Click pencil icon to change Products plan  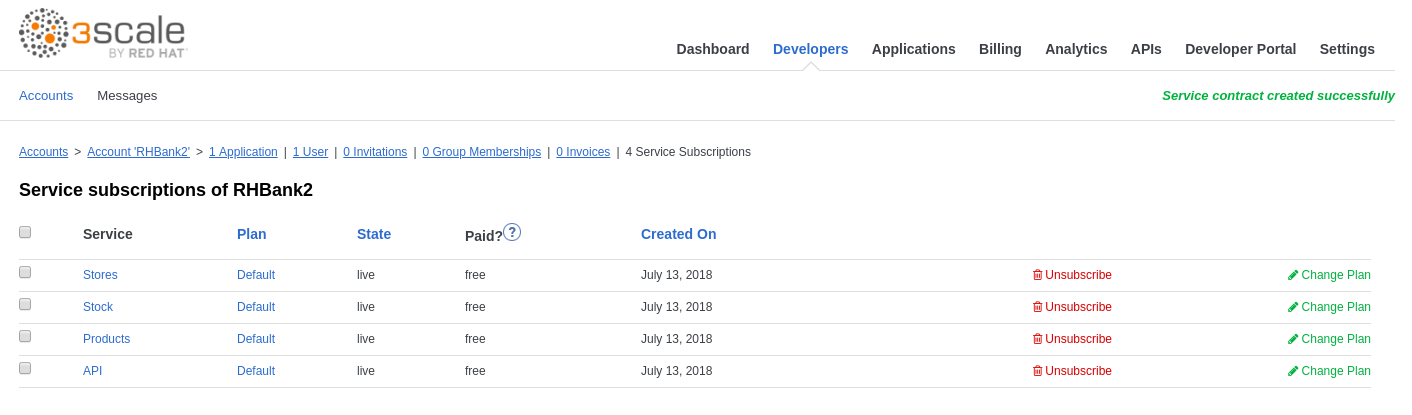(1293, 339)
